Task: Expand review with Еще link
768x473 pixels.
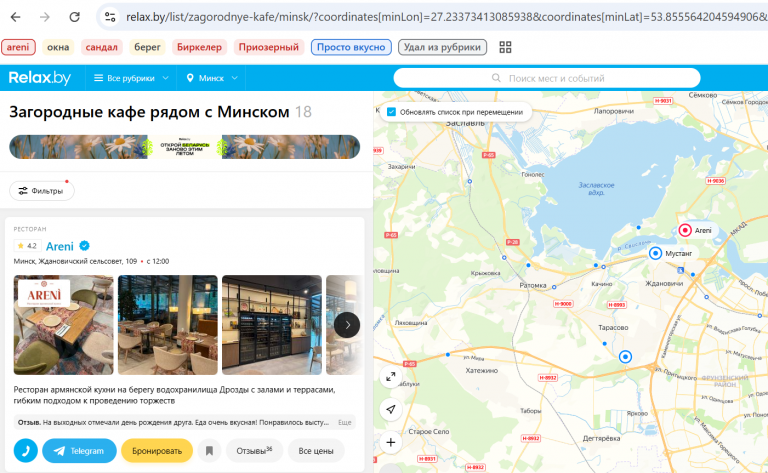Action: pyautogui.click(x=344, y=422)
